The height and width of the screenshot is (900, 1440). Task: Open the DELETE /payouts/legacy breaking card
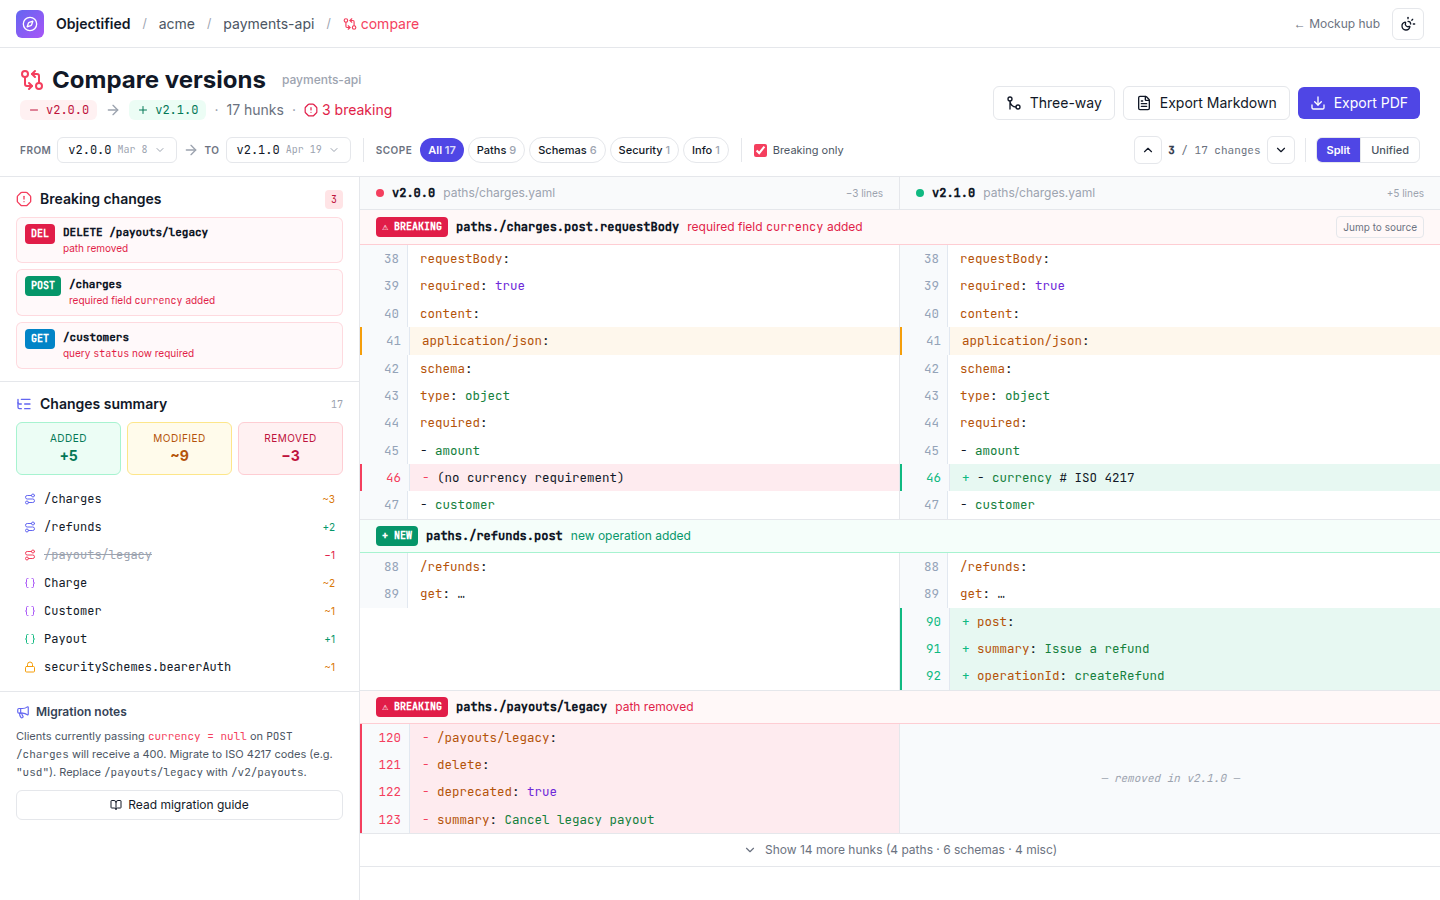(179, 240)
